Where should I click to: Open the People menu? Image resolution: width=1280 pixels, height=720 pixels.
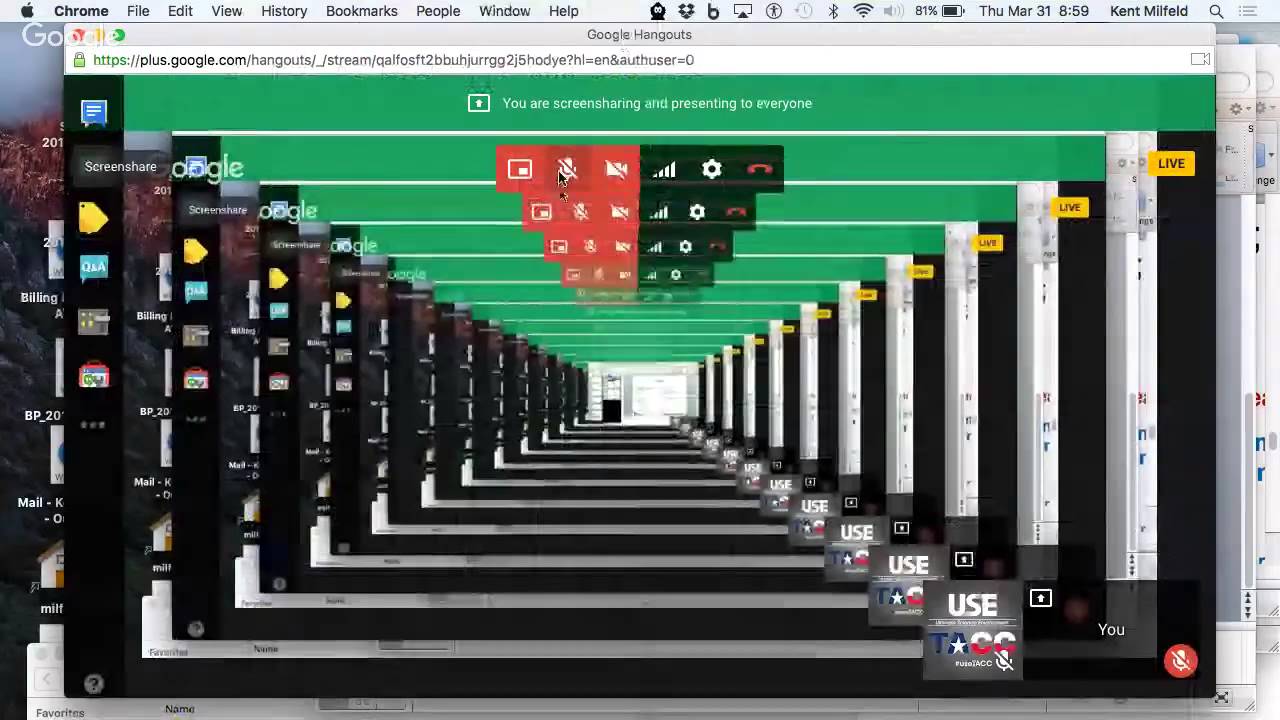click(438, 11)
